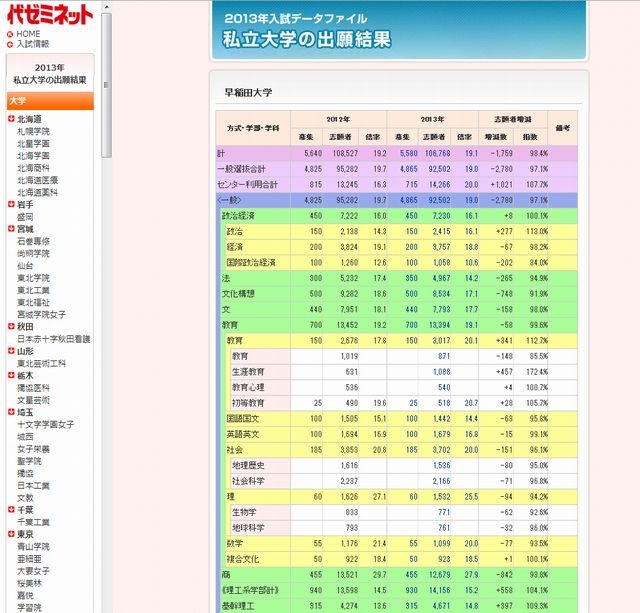Select the 国際政治経済 row label
This screenshot has width=640, height=613.
251,262
